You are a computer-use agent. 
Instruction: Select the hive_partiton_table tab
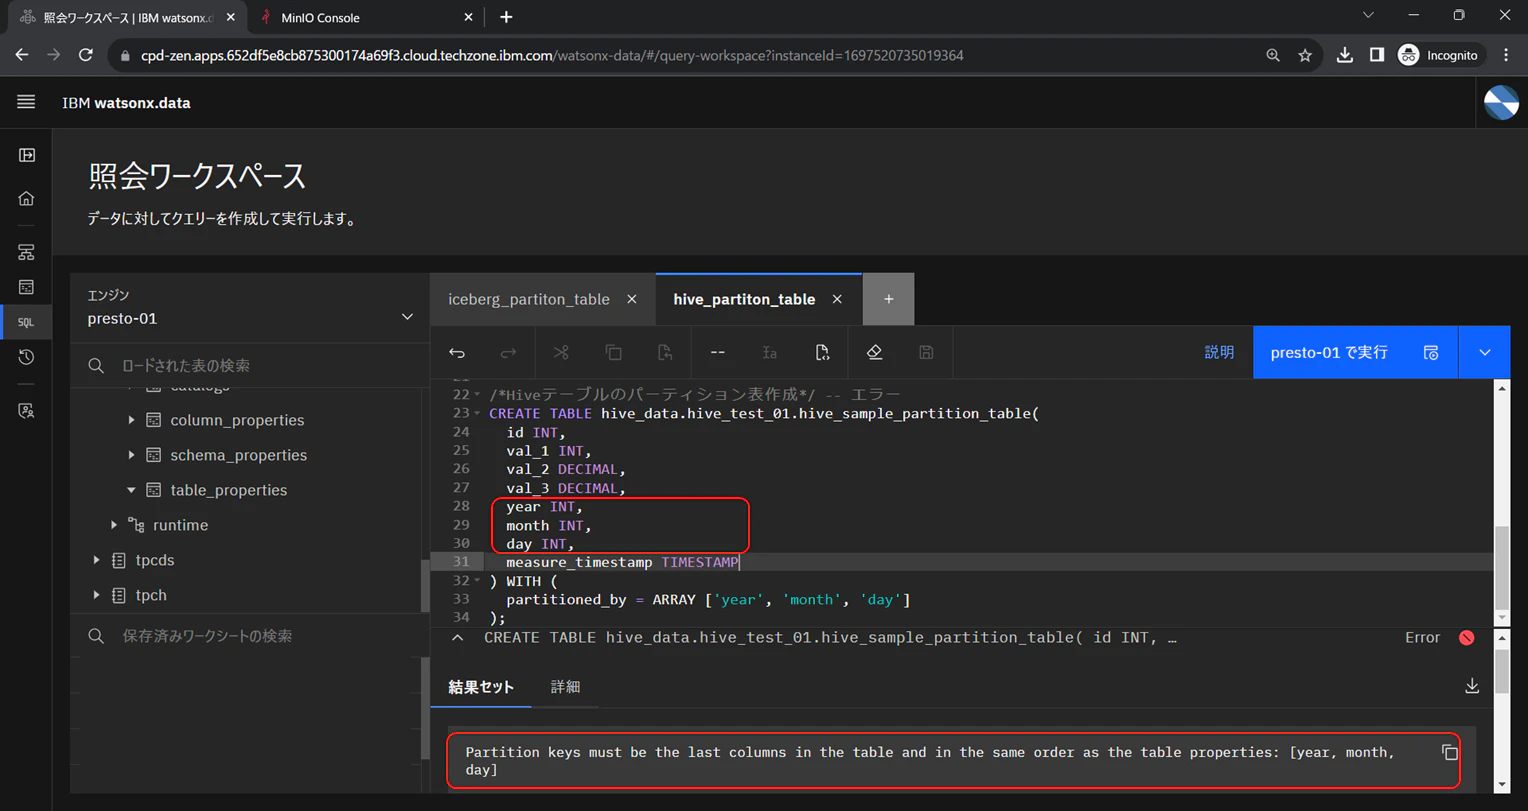pyautogui.click(x=744, y=299)
